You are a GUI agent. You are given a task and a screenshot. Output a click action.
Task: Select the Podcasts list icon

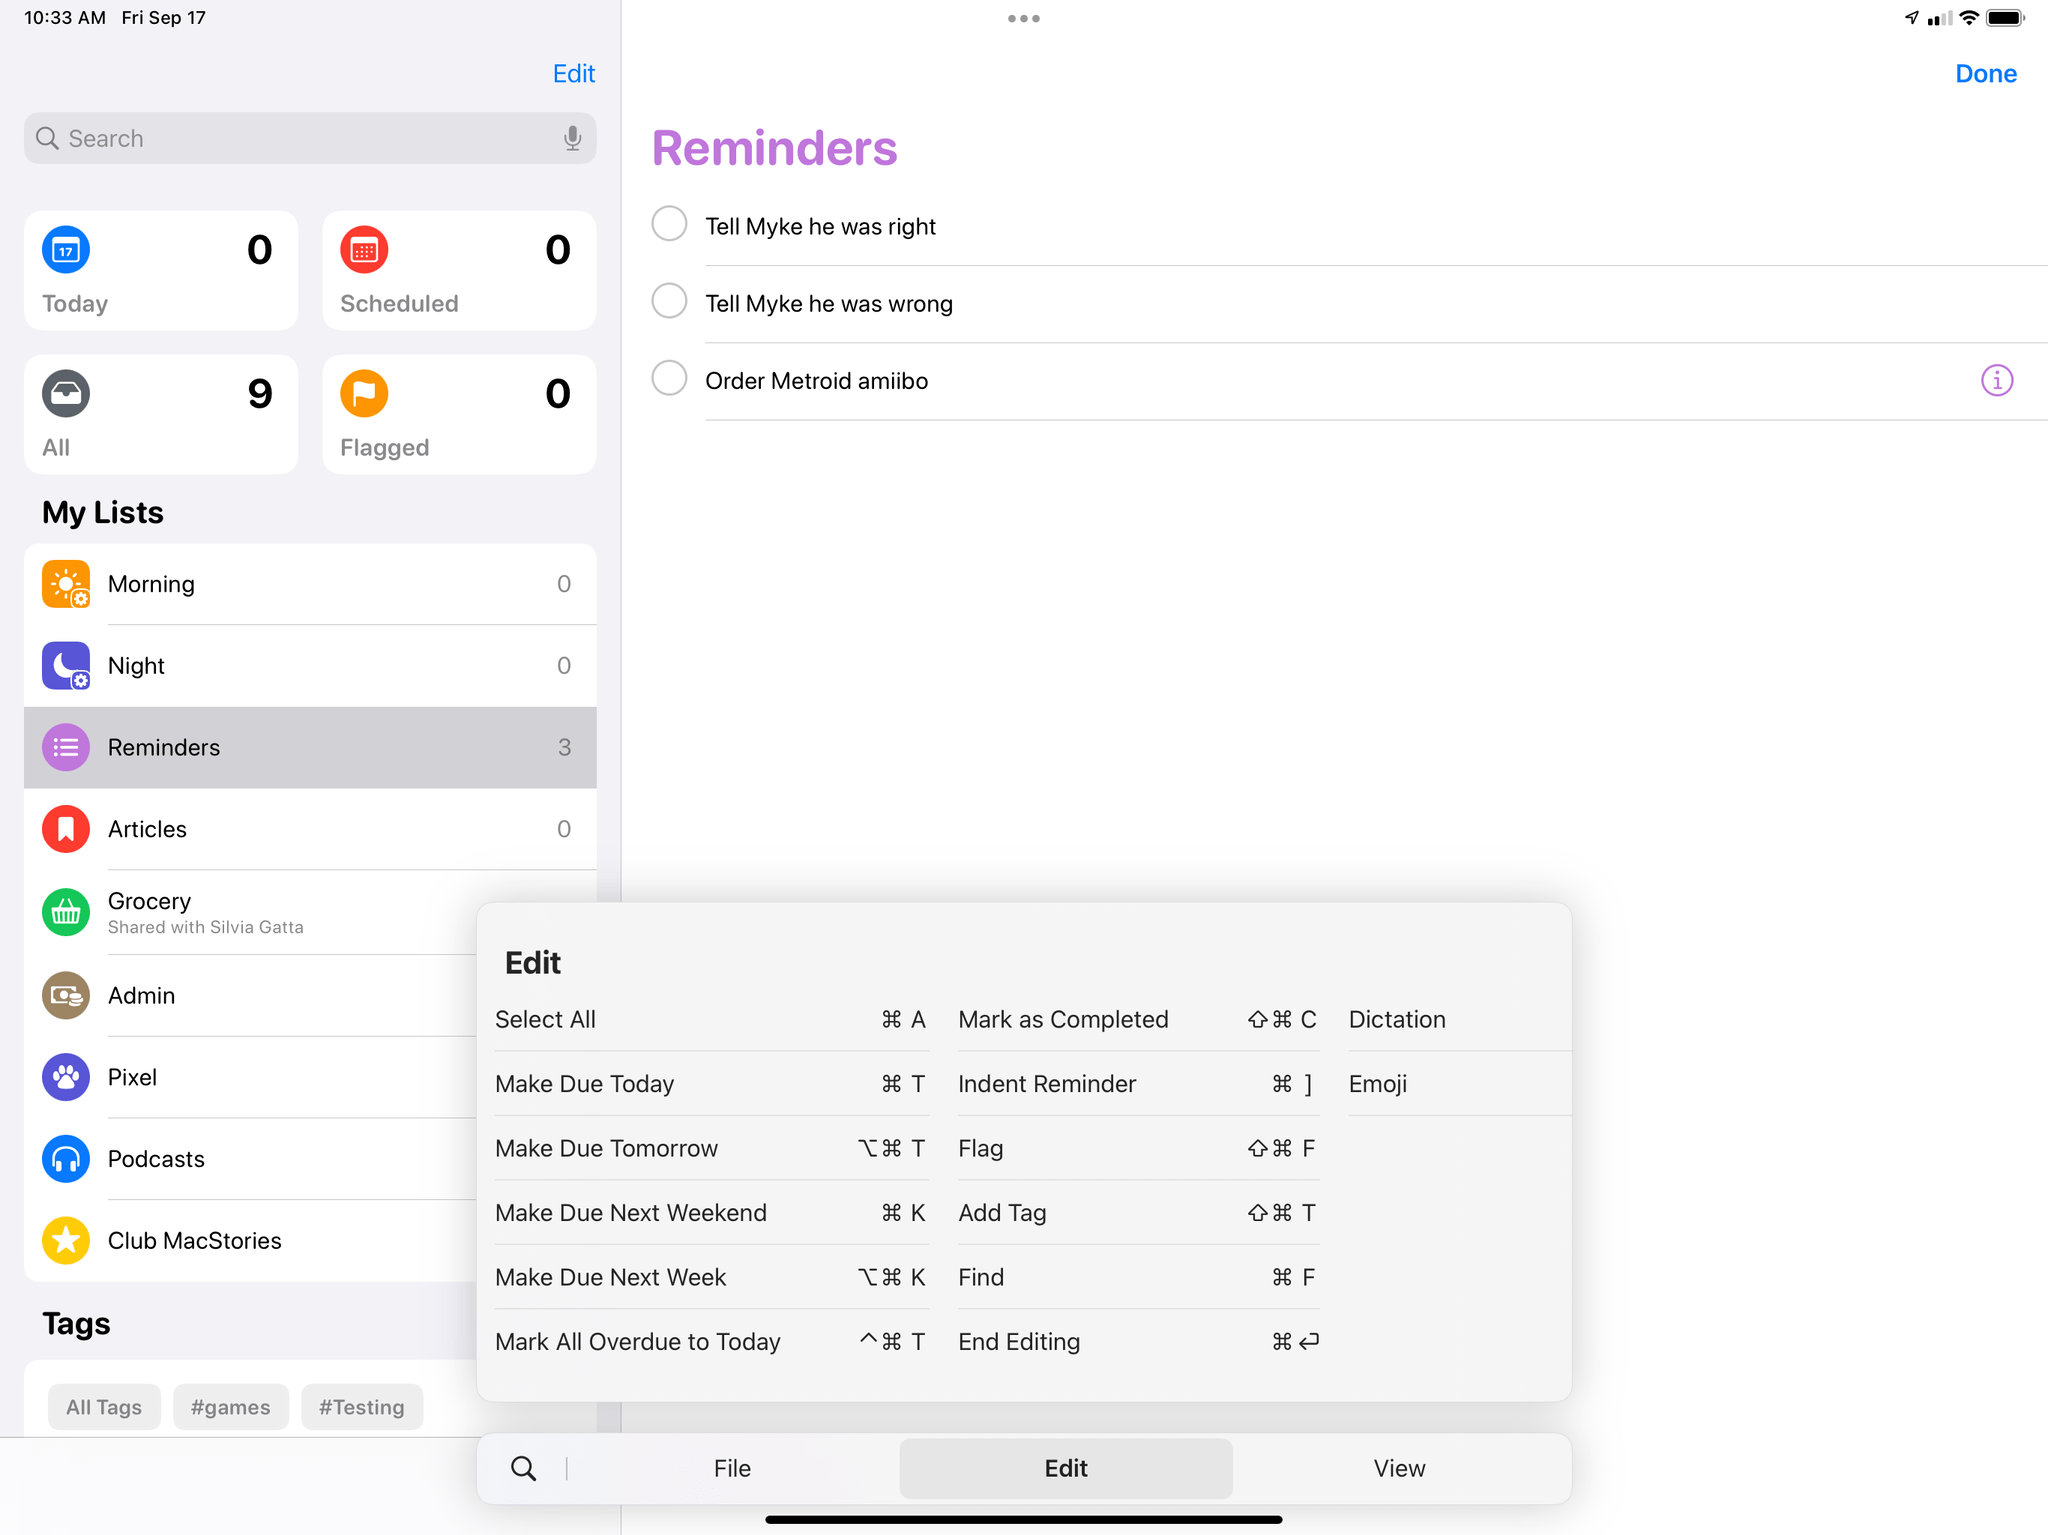tap(65, 1158)
